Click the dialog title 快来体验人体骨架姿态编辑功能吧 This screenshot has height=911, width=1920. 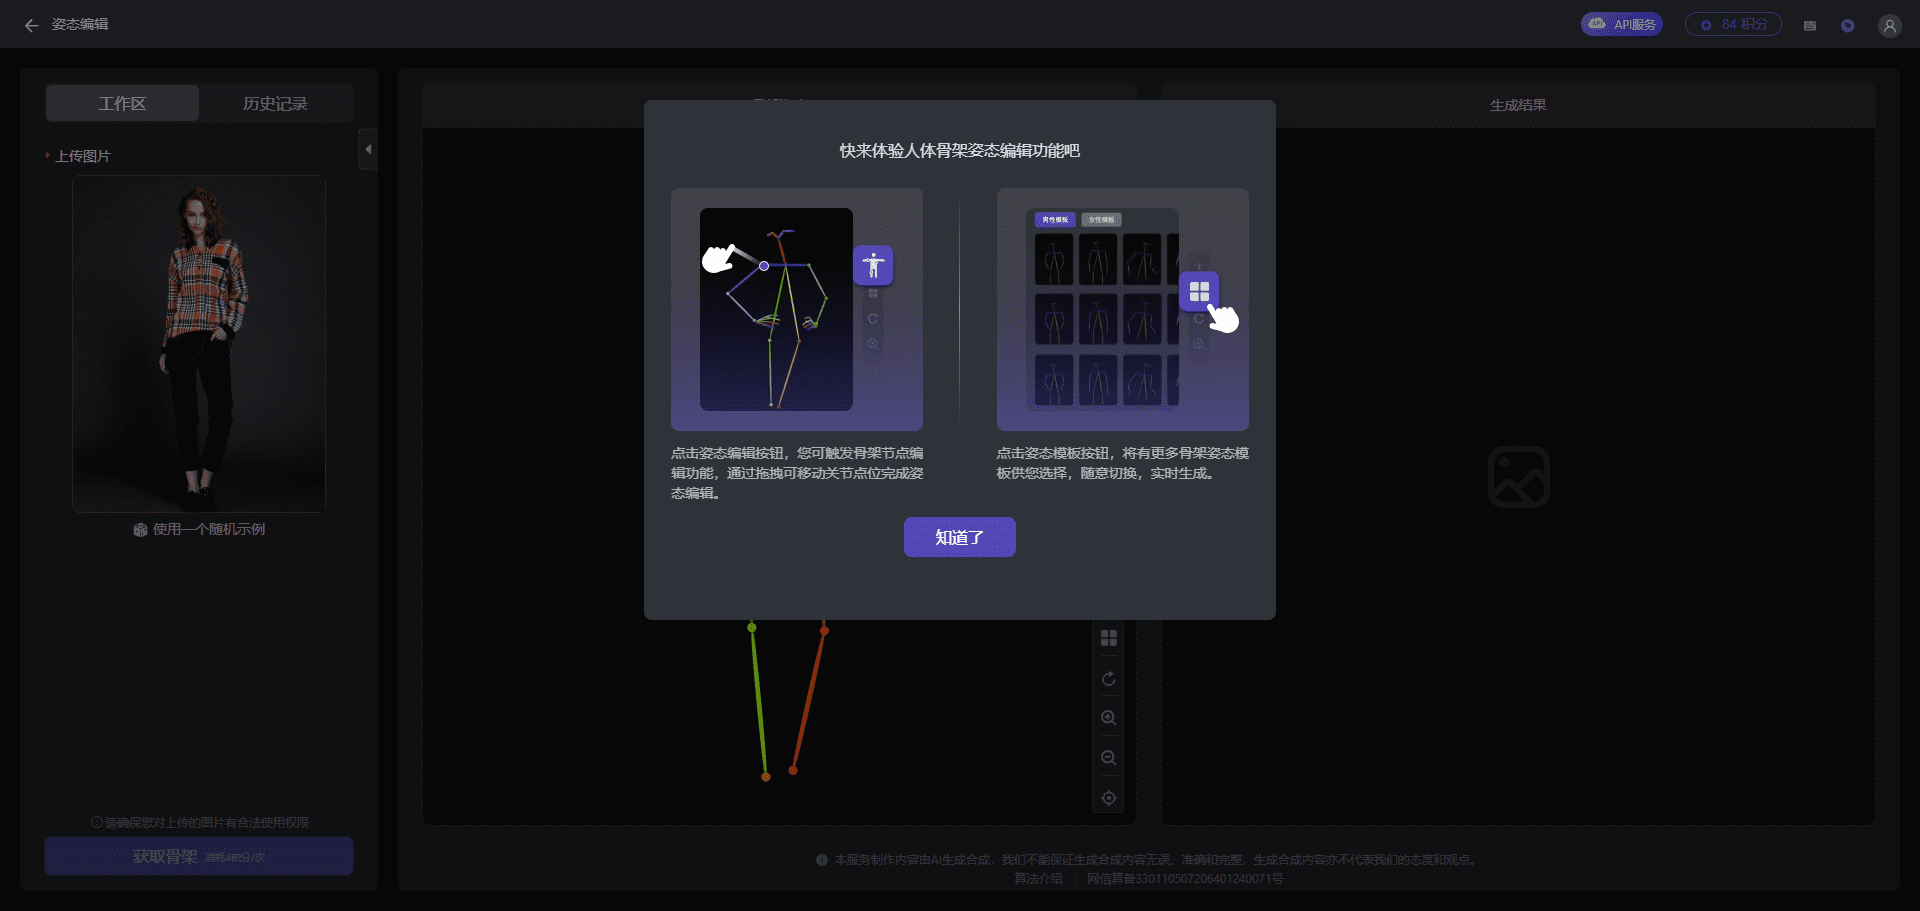click(x=959, y=151)
